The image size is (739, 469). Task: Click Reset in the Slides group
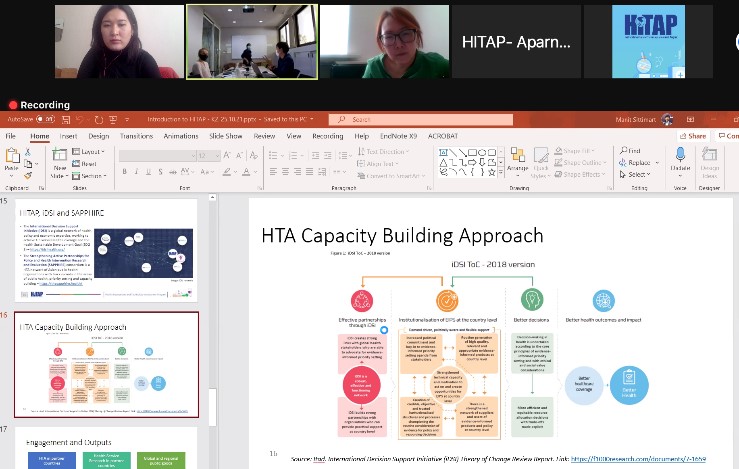(x=88, y=163)
